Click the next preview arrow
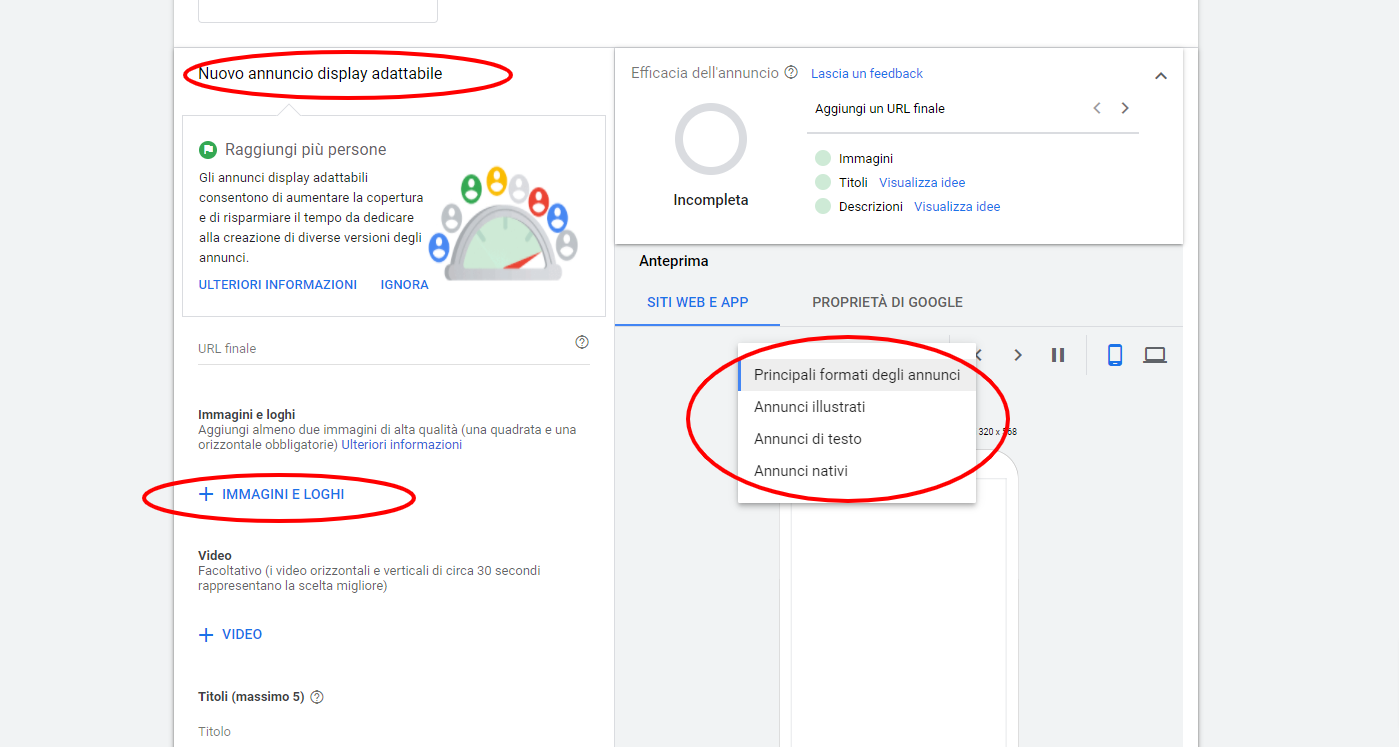Viewport: 1399px width, 747px height. tap(1017, 354)
